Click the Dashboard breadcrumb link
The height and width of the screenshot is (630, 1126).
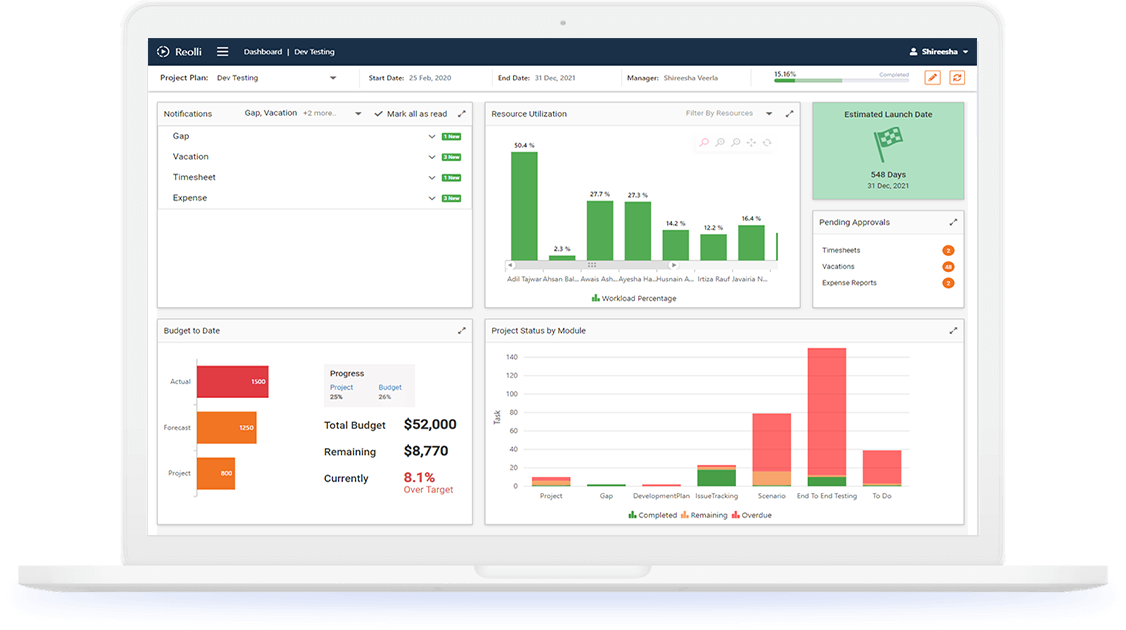click(263, 52)
